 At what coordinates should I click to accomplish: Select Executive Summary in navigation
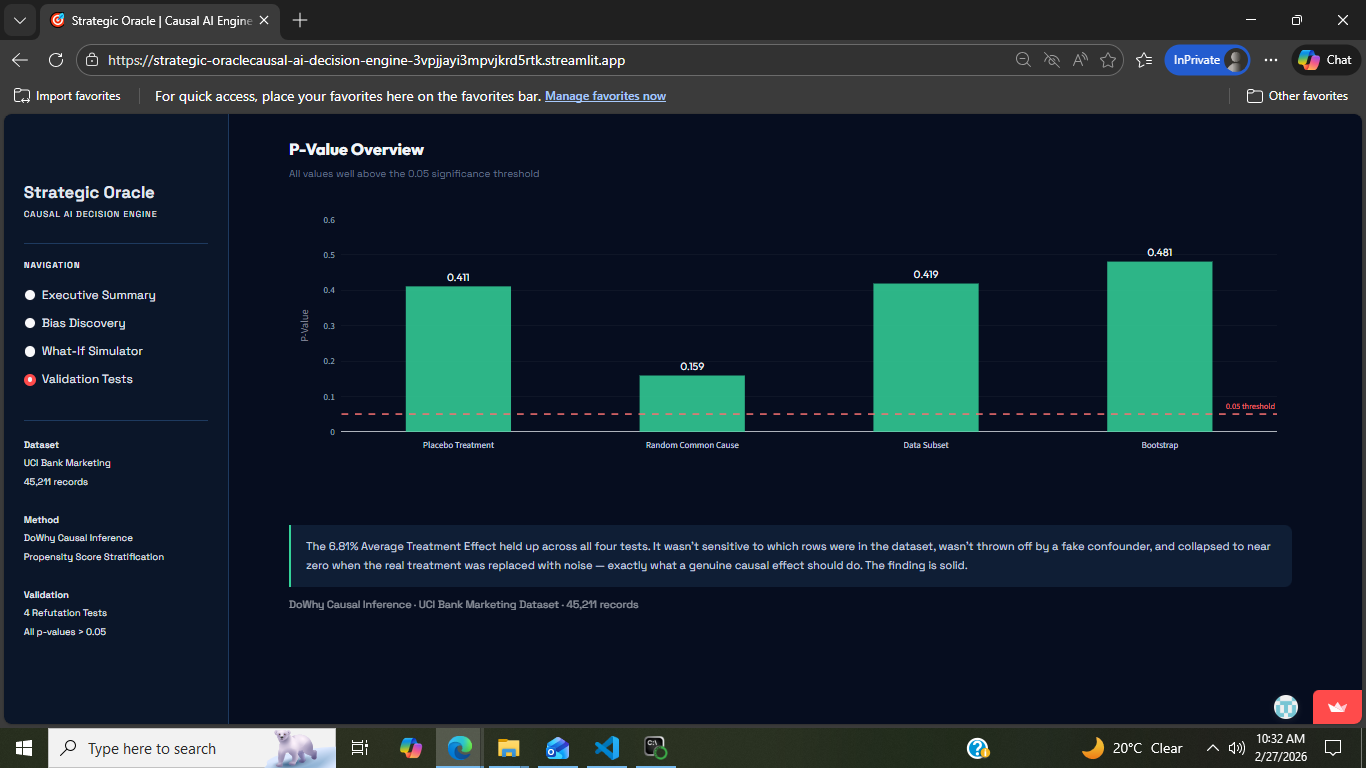[90, 295]
